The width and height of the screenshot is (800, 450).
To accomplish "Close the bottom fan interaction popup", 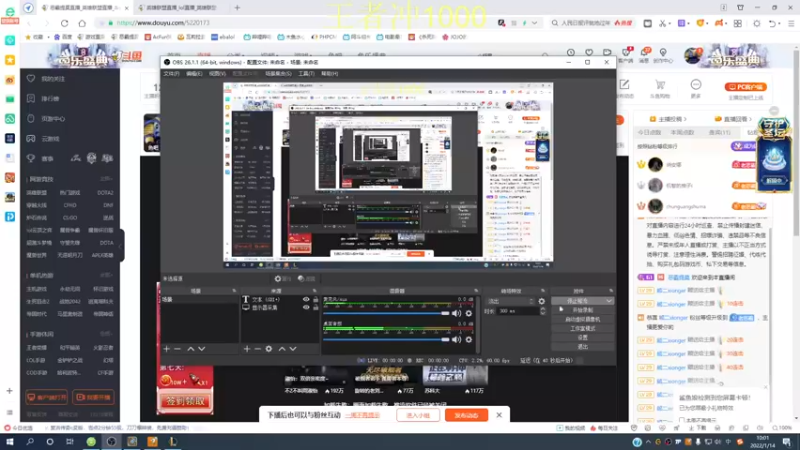I will (499, 415).
